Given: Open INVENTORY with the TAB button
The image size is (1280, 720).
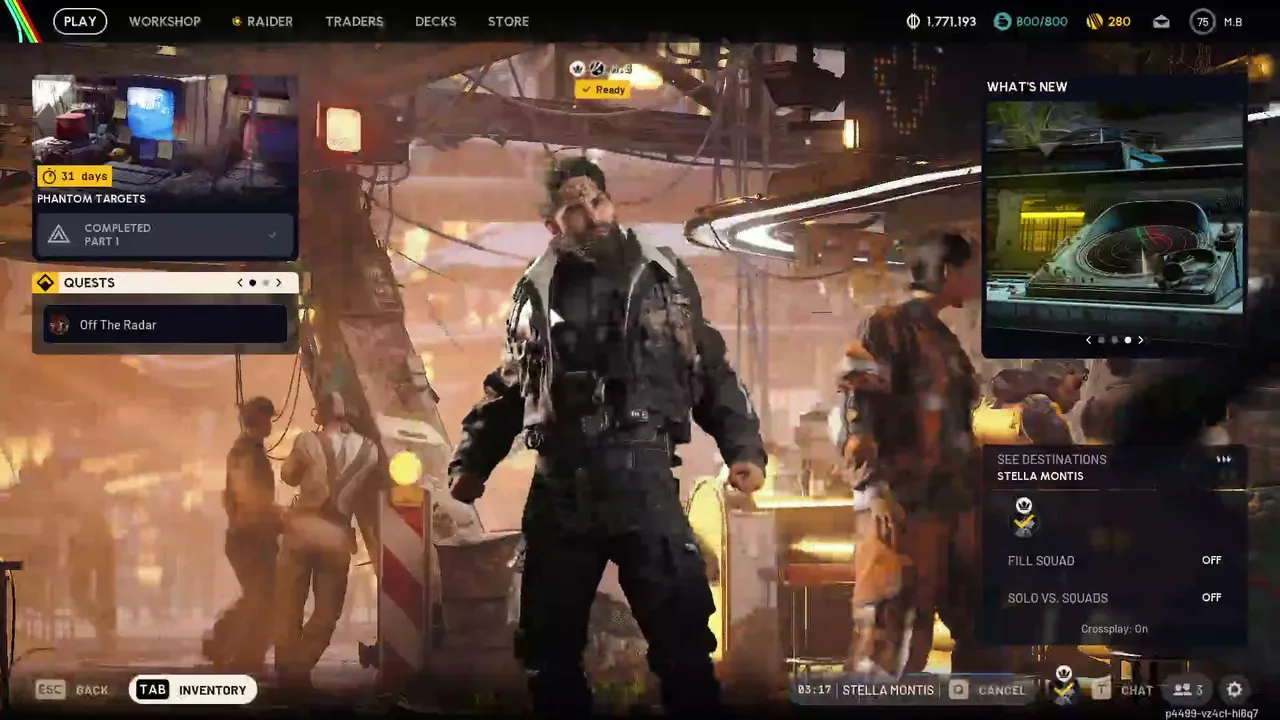Looking at the screenshot, I should pos(193,690).
